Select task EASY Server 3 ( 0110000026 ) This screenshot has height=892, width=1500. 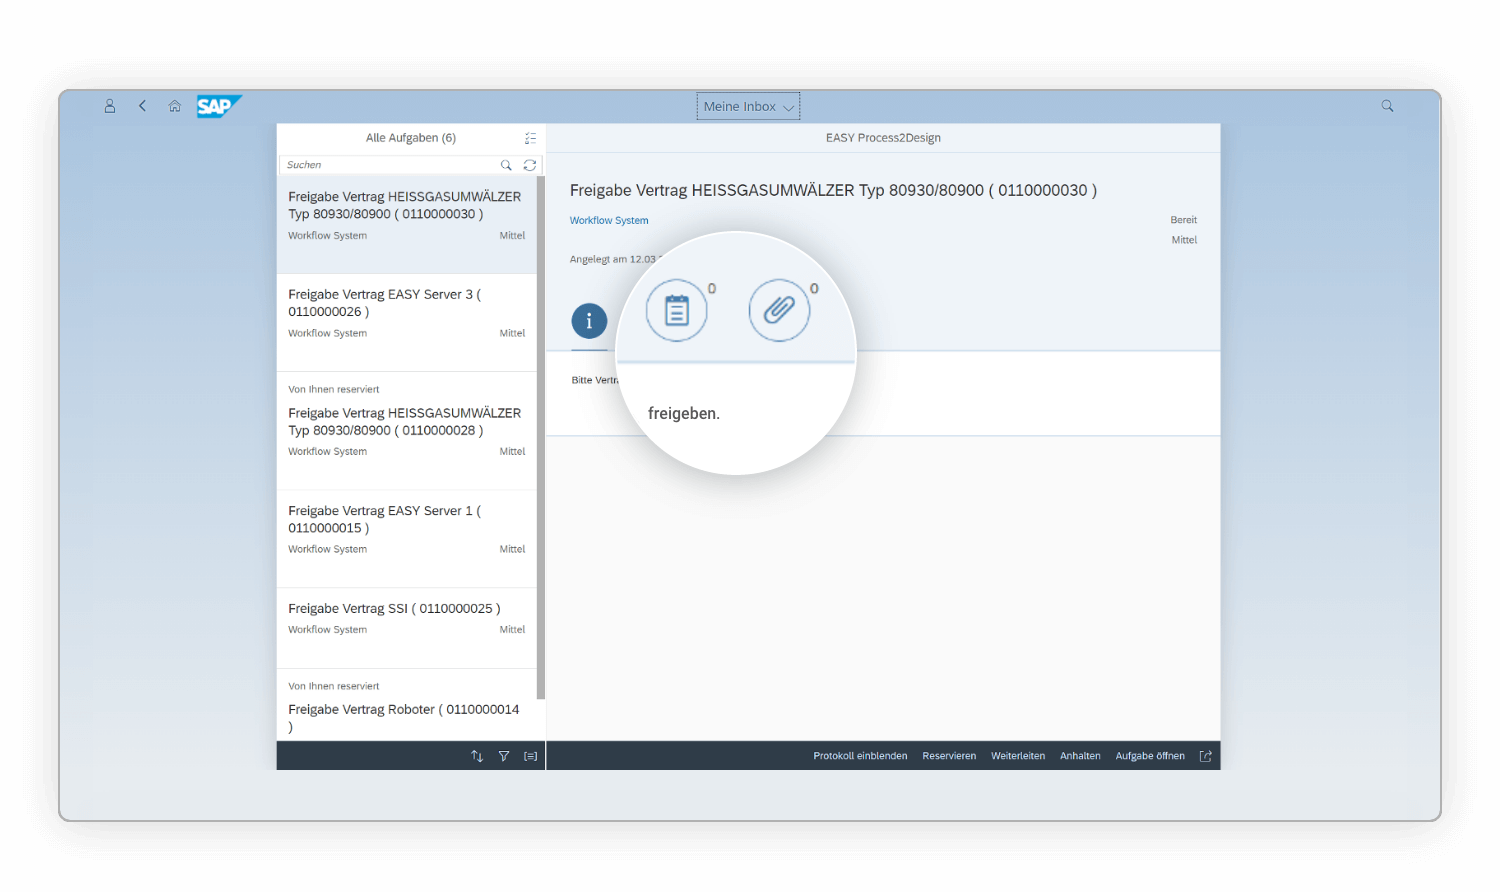click(407, 323)
